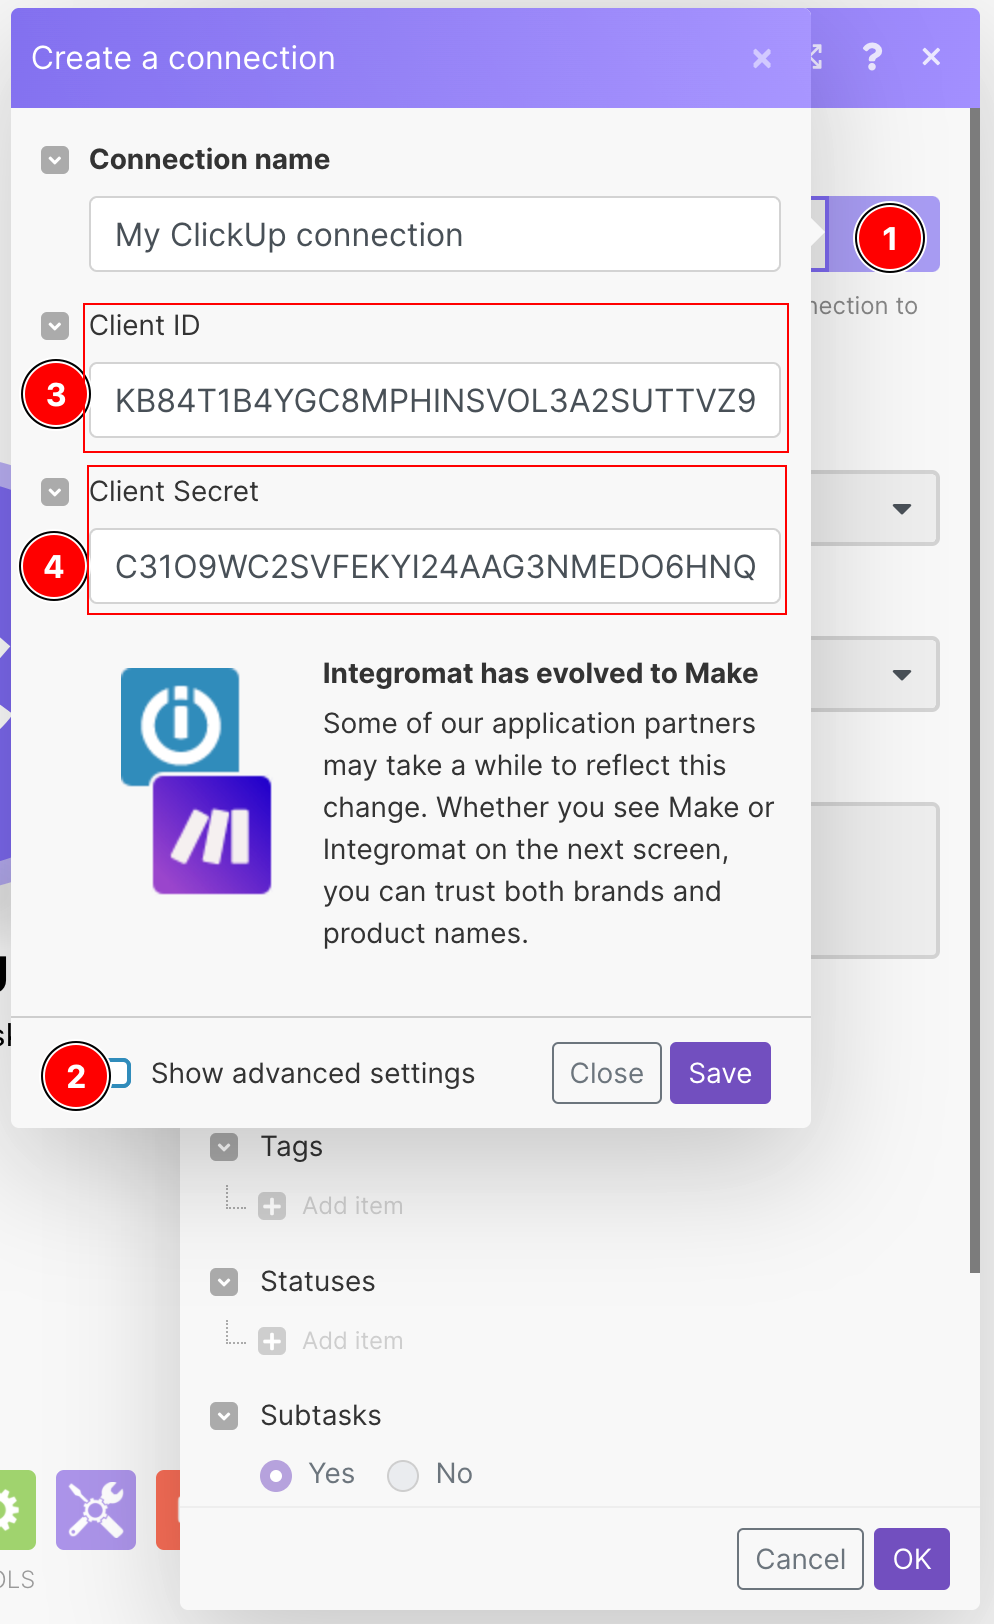Save the new ClickUp connection
The image size is (994, 1624).
click(720, 1073)
